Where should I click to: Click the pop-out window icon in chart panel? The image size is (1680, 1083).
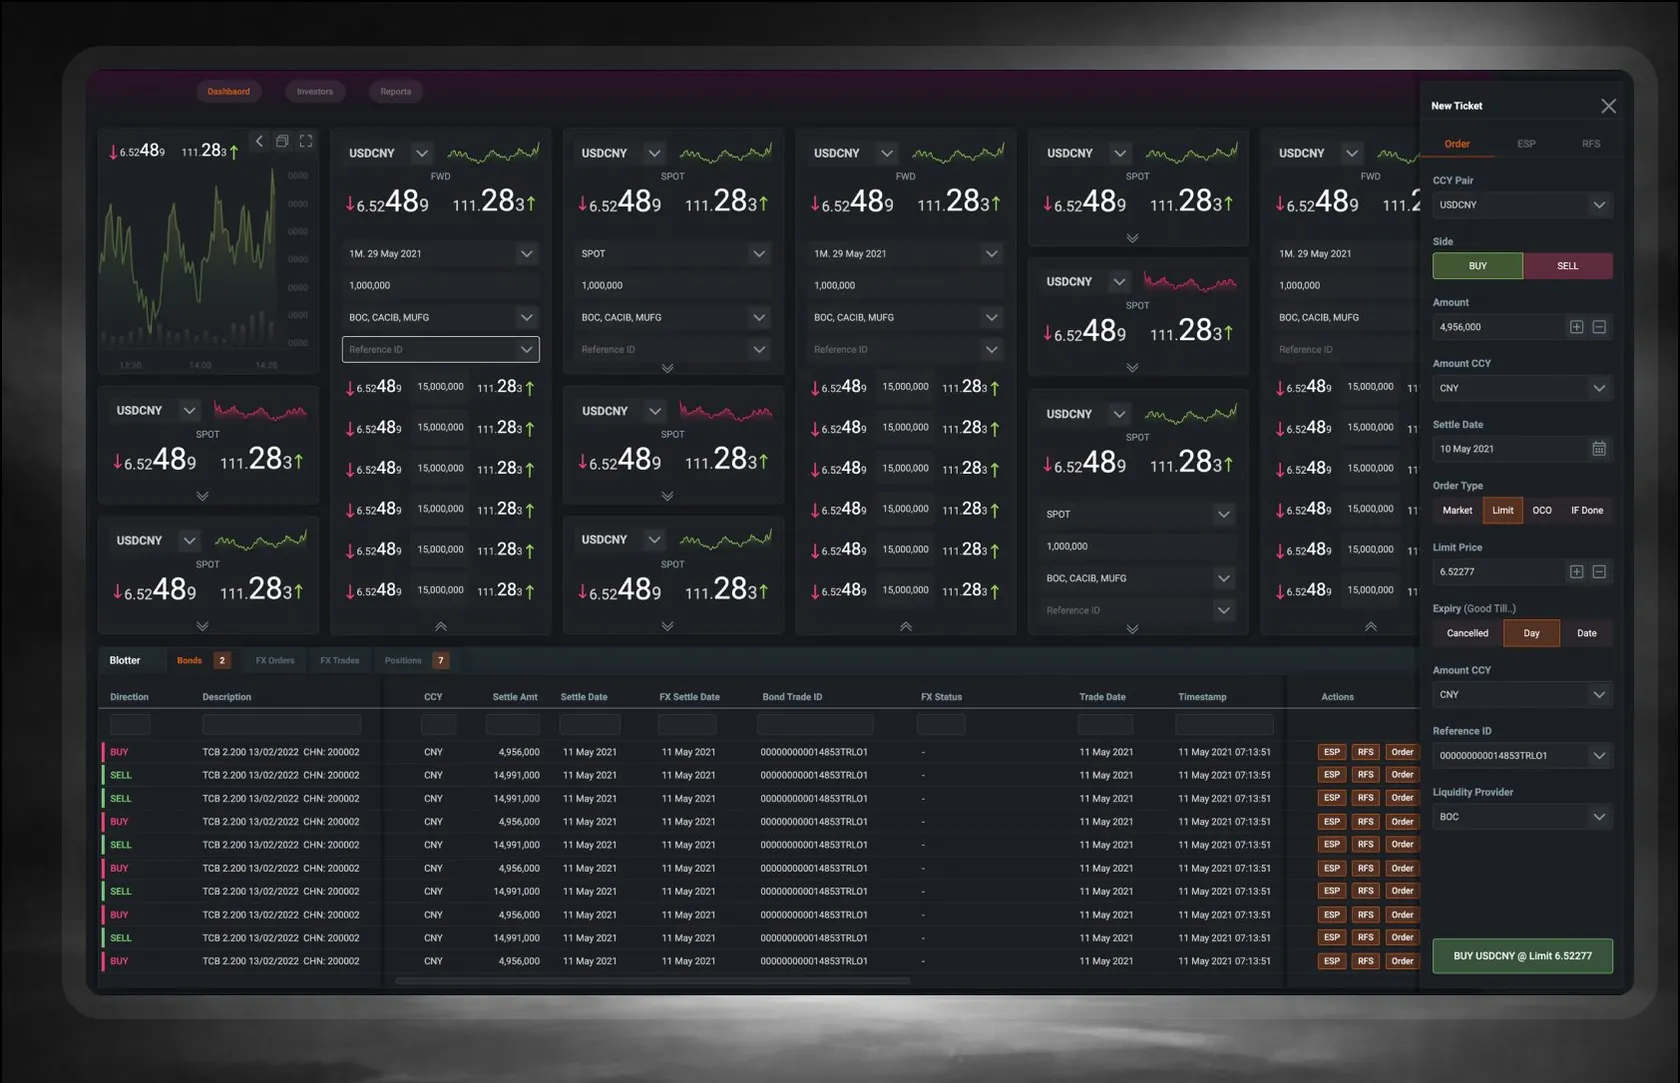pyautogui.click(x=282, y=142)
